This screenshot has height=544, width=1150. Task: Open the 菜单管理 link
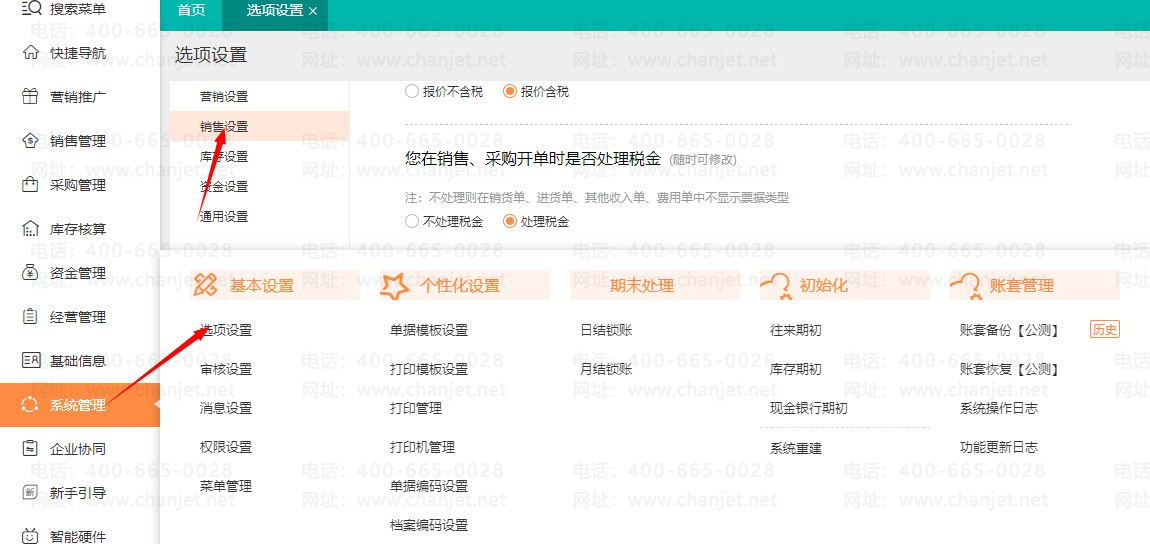point(225,485)
